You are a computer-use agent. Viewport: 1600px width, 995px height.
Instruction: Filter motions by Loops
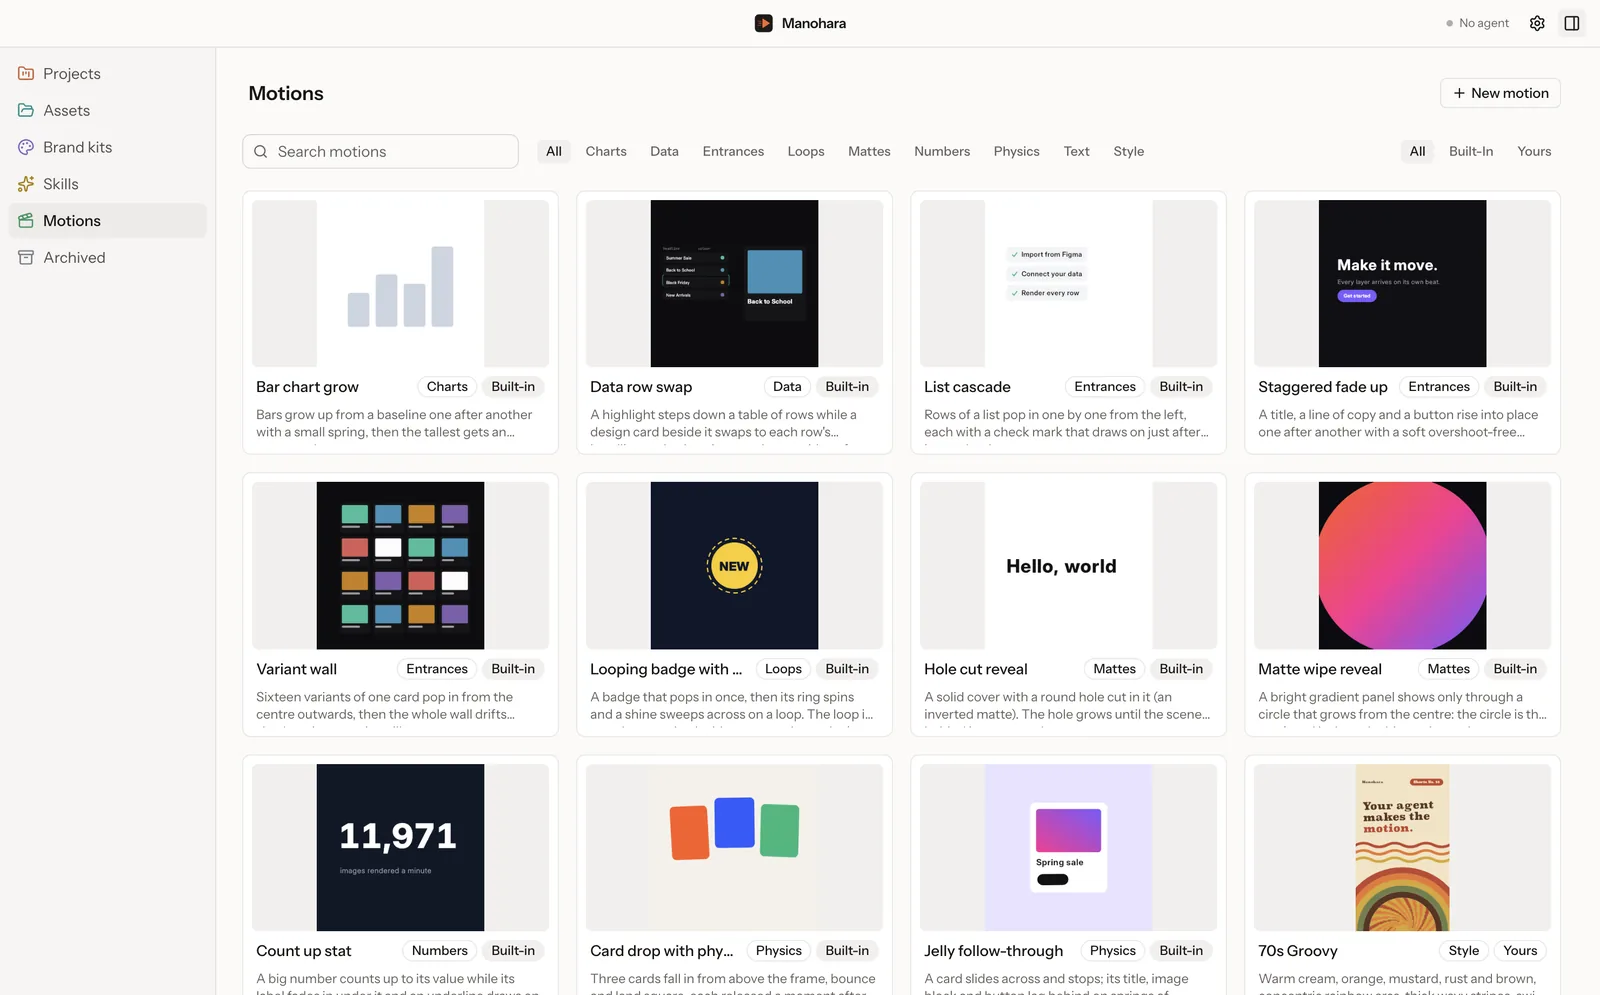point(806,152)
